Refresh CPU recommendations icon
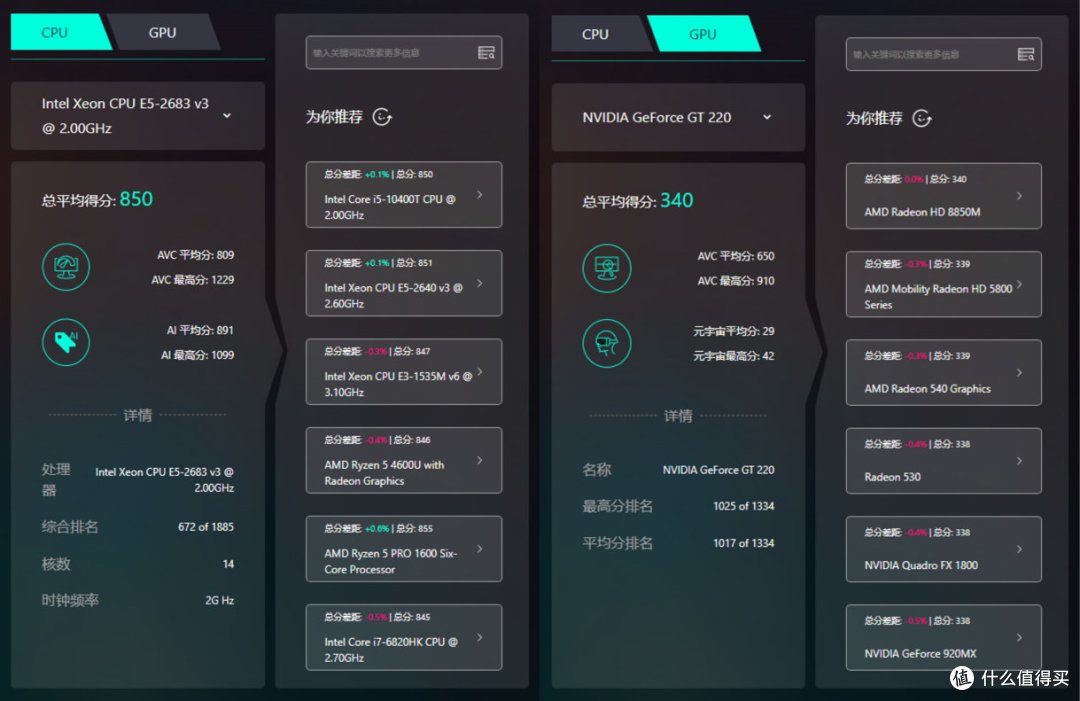Screen dimensions: 1080x701 pyautogui.click(x=382, y=117)
